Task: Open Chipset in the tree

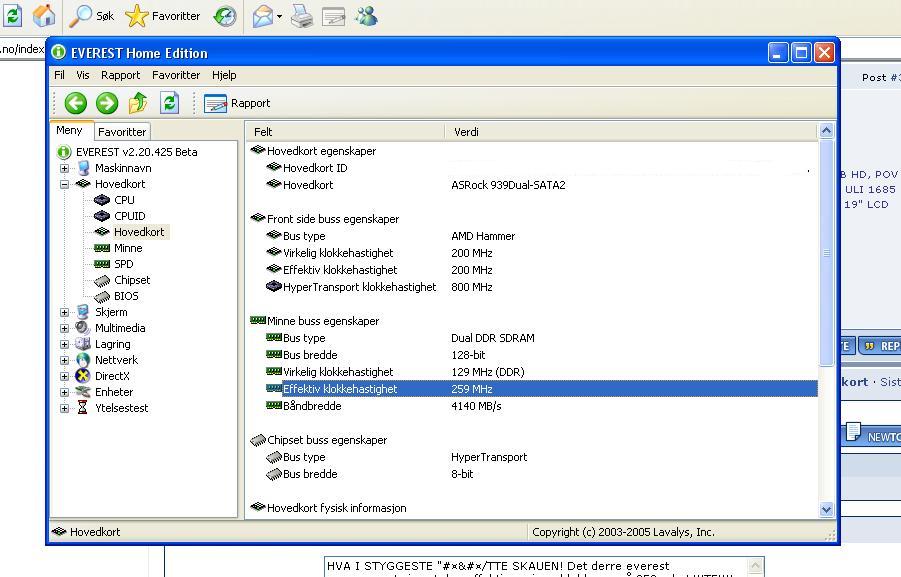Action: [x=132, y=280]
